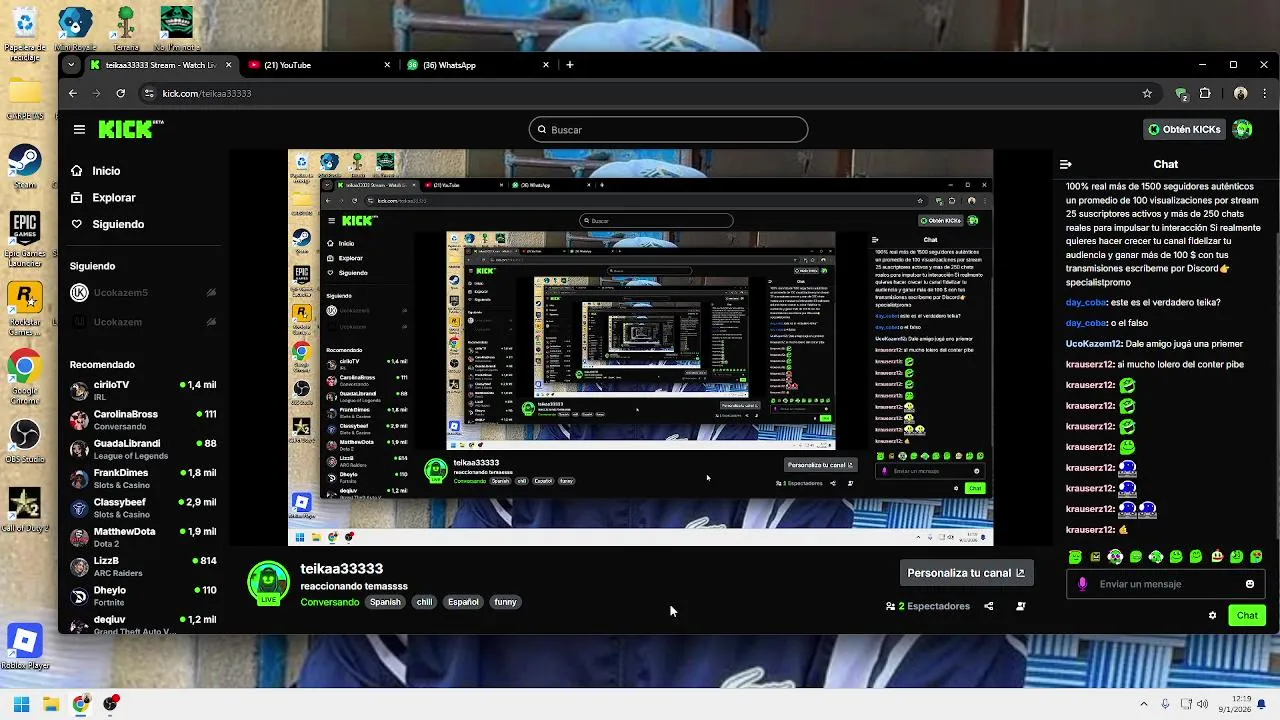Open File Explorer from the taskbar

click(51, 704)
